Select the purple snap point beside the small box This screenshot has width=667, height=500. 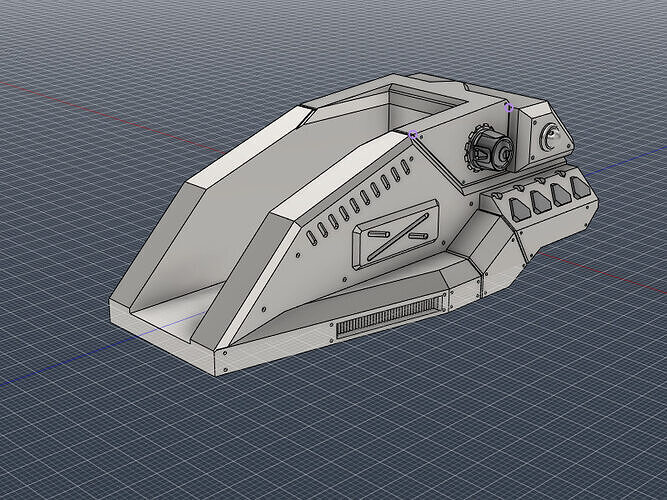click(509, 108)
